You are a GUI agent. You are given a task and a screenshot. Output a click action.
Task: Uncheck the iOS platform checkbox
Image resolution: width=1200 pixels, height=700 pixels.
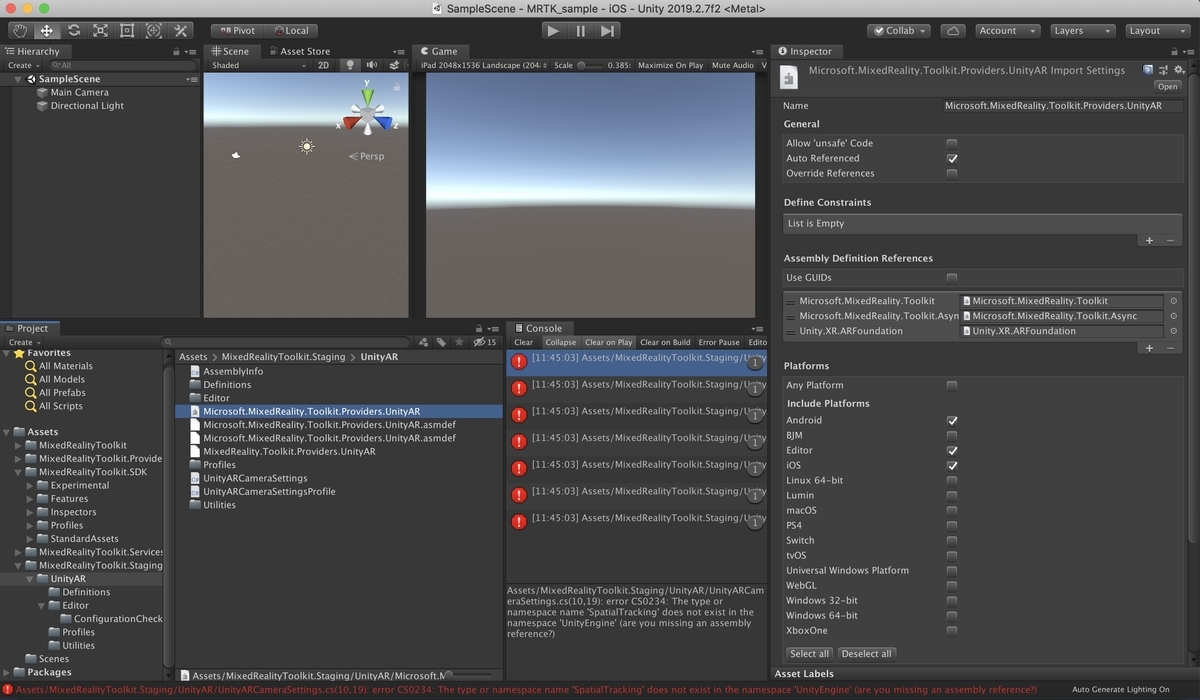tap(952, 465)
